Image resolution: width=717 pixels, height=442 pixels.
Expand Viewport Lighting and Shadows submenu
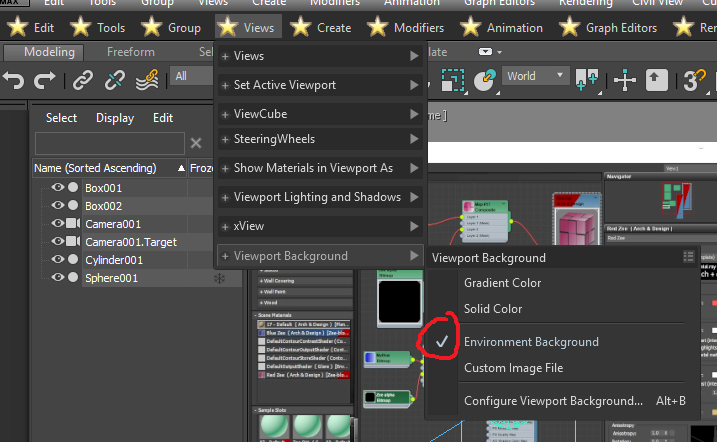[320, 197]
